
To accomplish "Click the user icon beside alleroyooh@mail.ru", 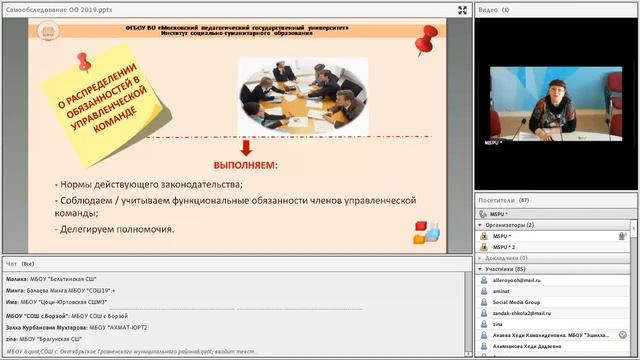I will tap(484, 280).
